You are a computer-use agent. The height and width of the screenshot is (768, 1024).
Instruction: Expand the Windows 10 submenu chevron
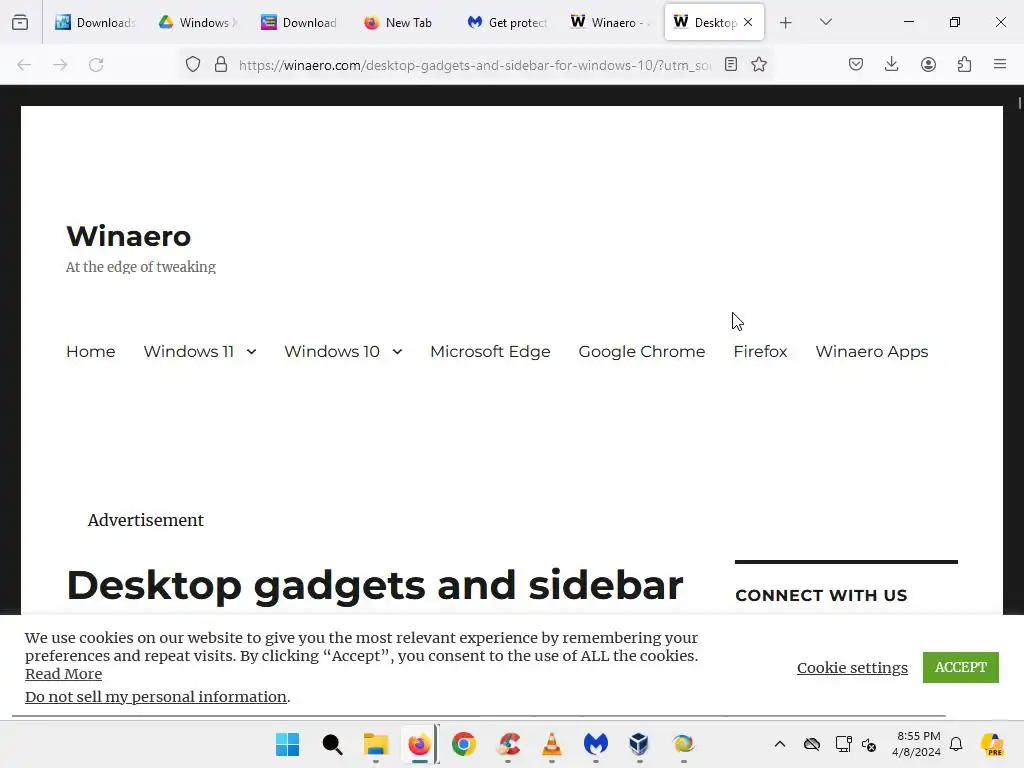coord(397,351)
